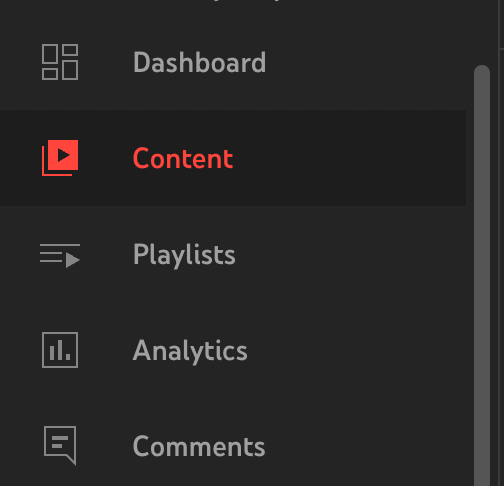This screenshot has height=486, width=504.
Task: Open the Playlists text label
Action: pyautogui.click(x=184, y=255)
